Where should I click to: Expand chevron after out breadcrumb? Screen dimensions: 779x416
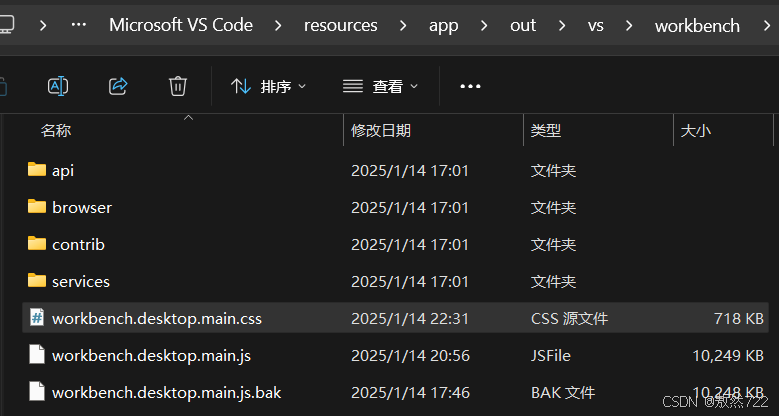(562, 25)
